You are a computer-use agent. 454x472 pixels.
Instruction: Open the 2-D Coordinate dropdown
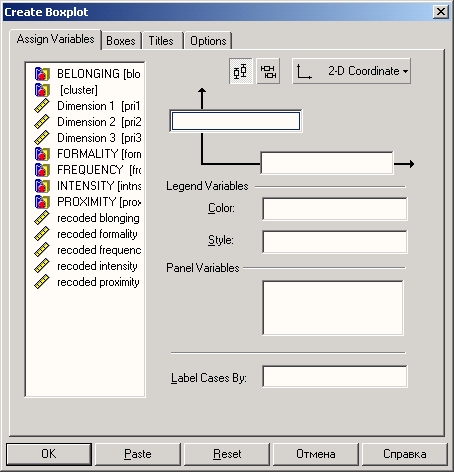click(352, 71)
